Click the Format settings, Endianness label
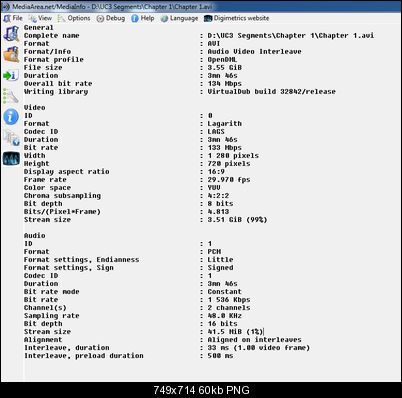The height and width of the screenshot is (398, 402). coord(82,259)
